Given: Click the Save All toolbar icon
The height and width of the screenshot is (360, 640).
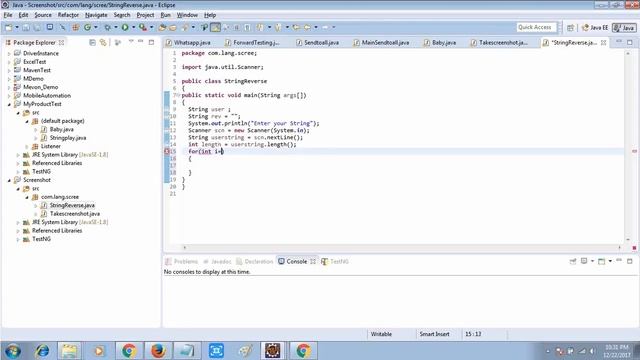Looking at the screenshot, I should coord(37,27).
